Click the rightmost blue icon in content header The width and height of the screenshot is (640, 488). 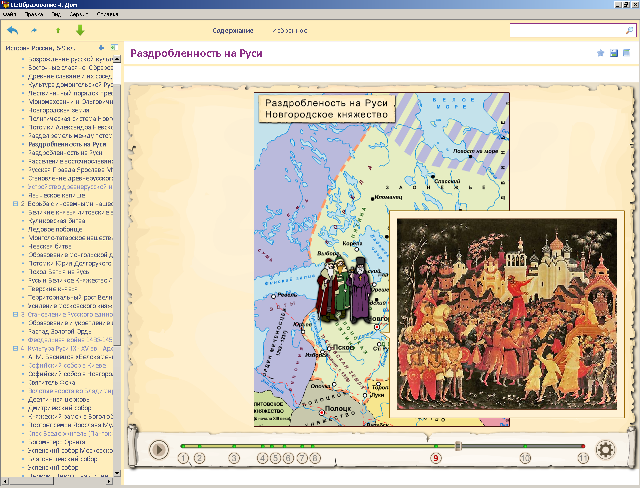tap(627, 53)
